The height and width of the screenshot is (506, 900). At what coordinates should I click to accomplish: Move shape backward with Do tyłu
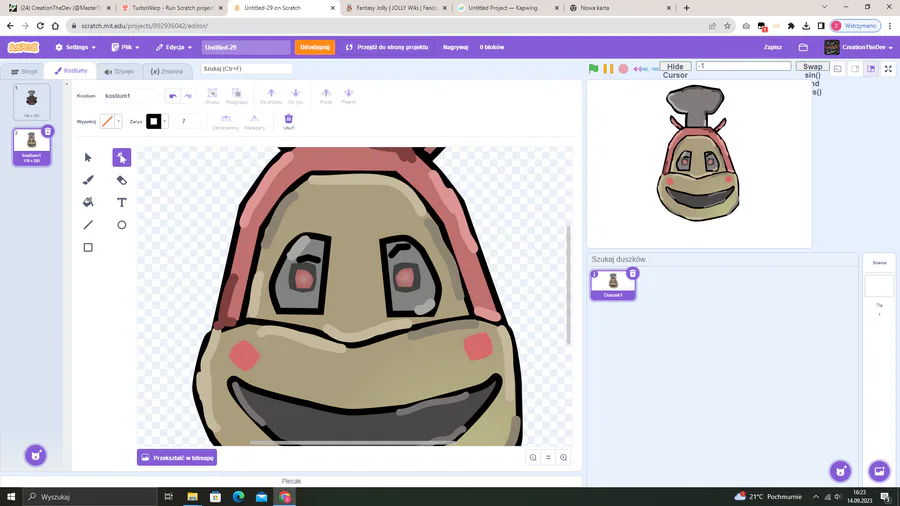(296, 96)
